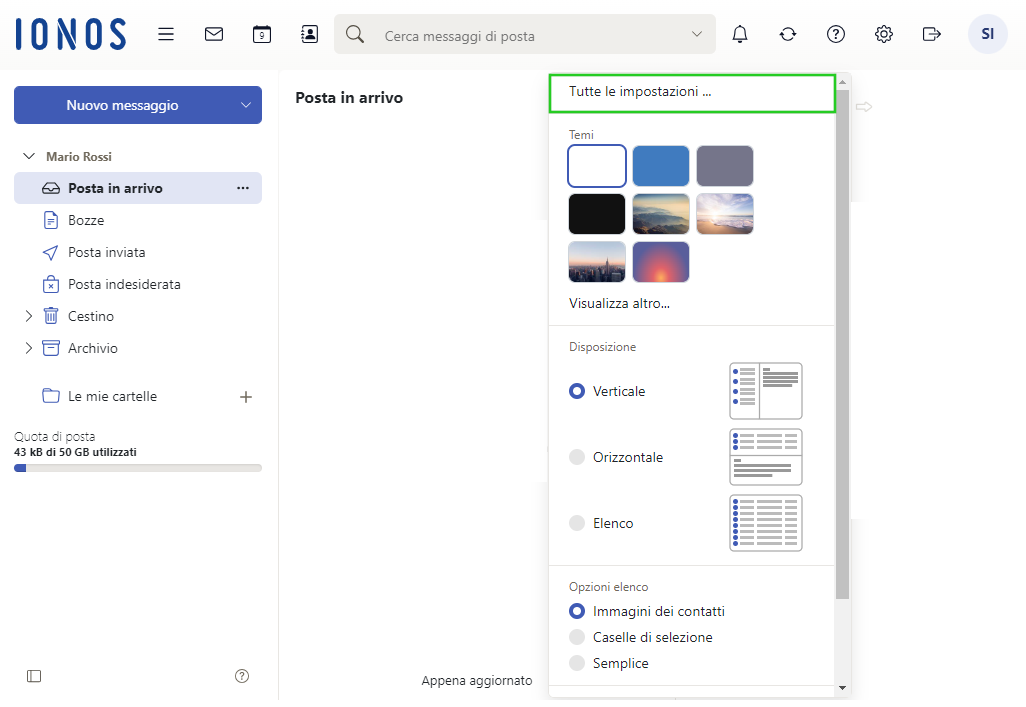Open Tutte le impostazioni menu entry
The width and height of the screenshot is (1026, 707).
click(692, 93)
